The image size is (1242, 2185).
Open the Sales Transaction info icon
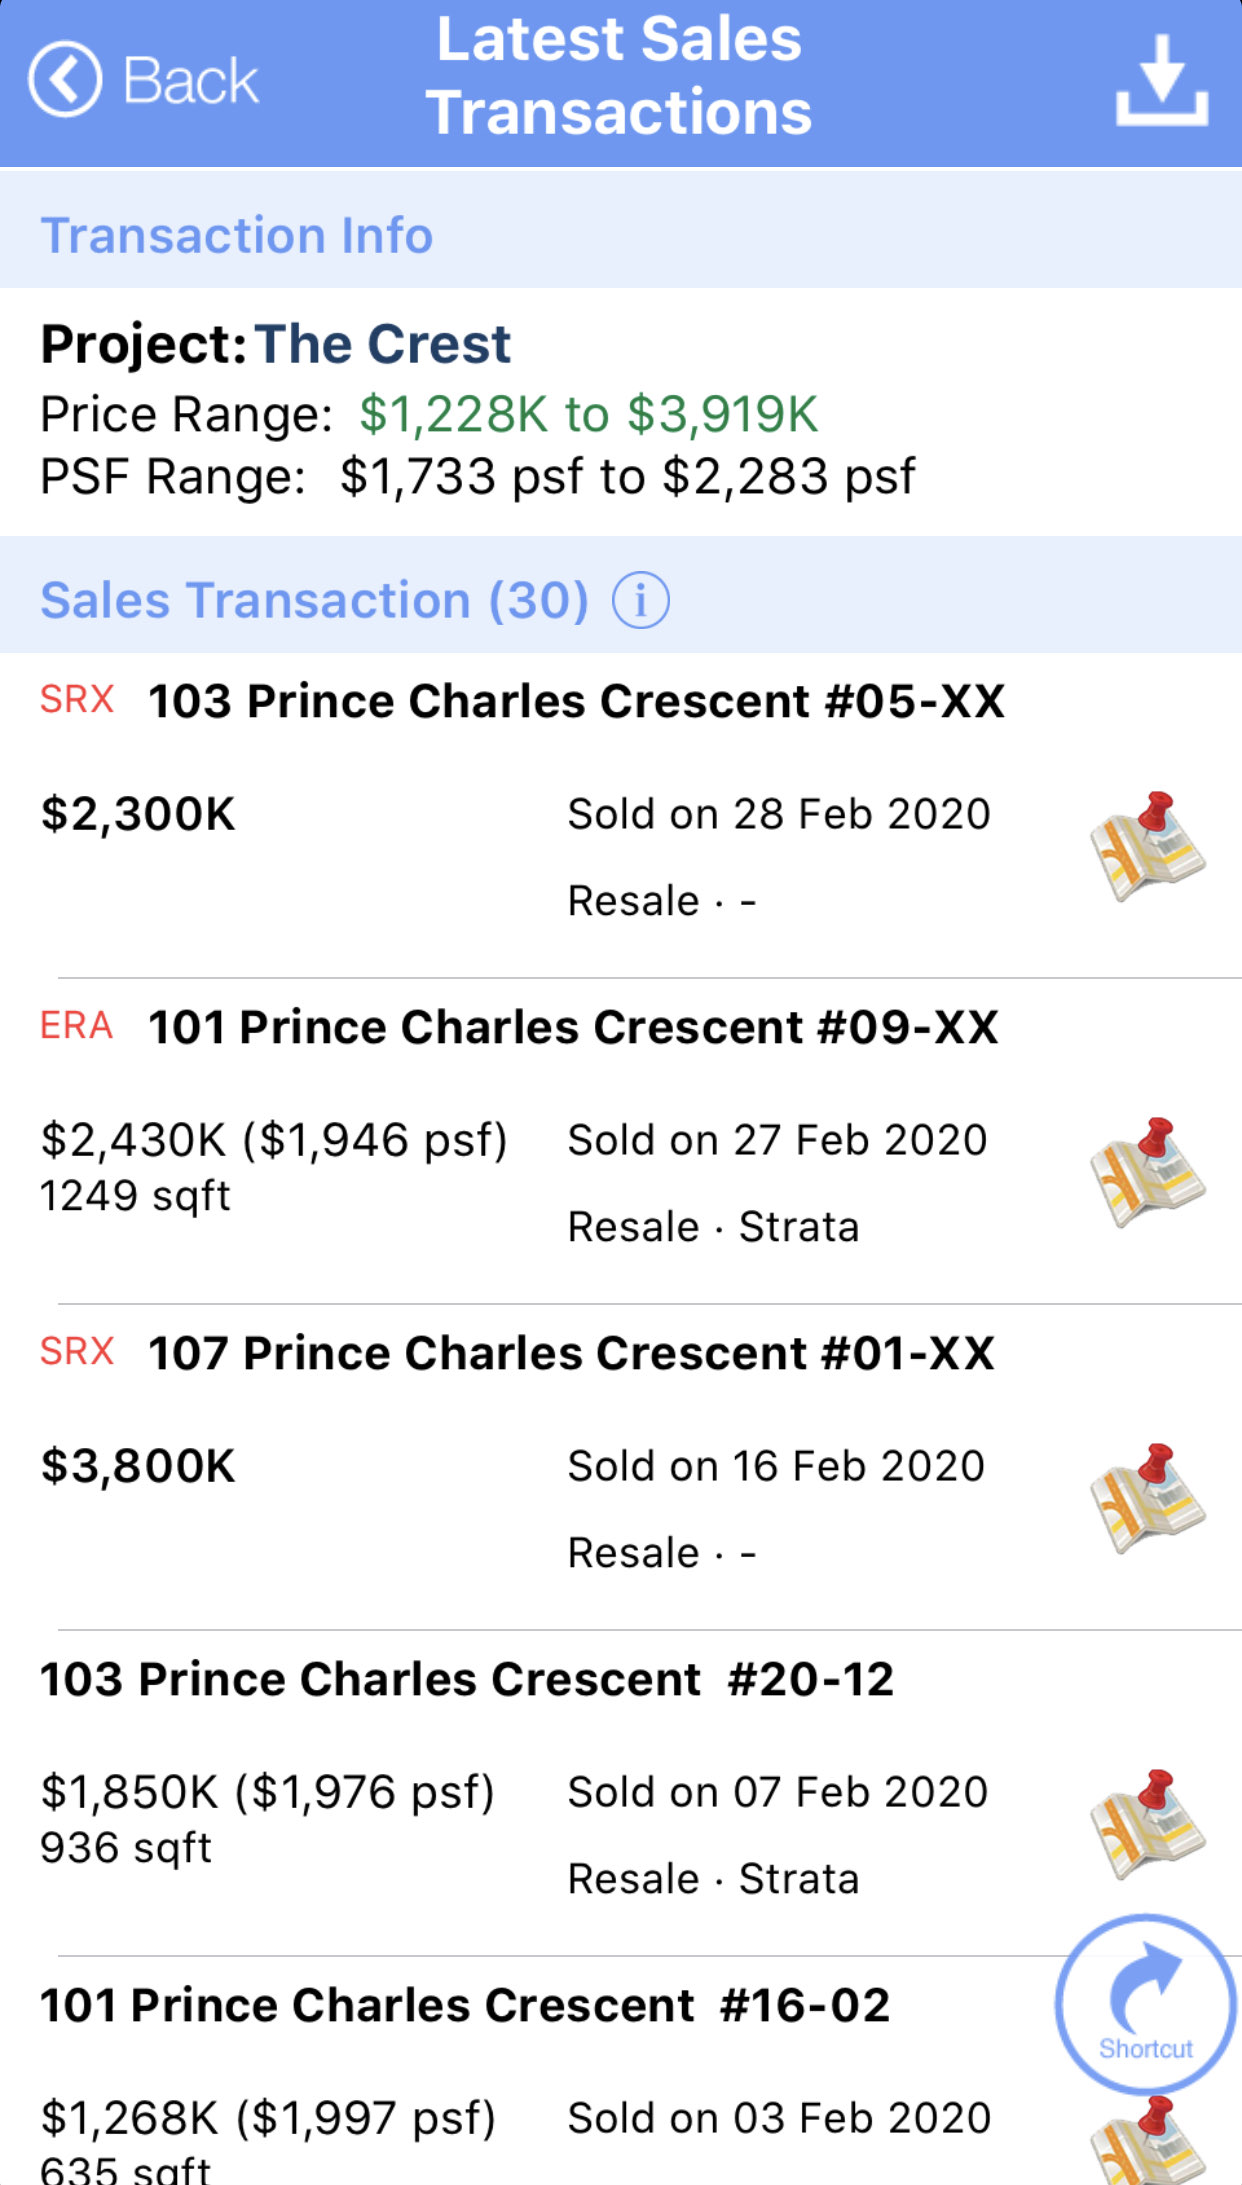640,600
